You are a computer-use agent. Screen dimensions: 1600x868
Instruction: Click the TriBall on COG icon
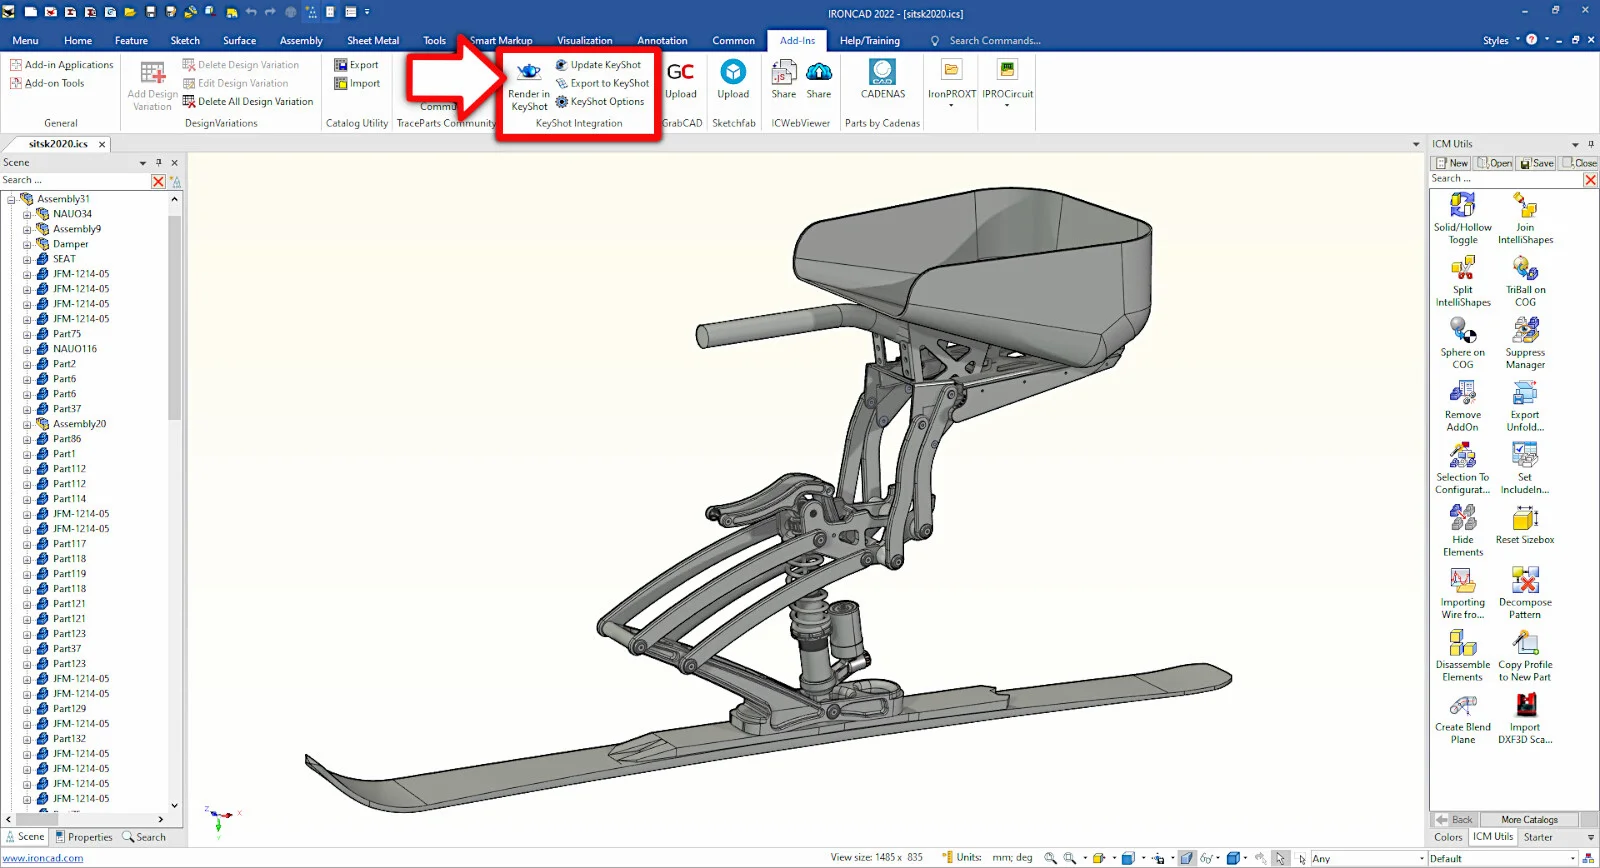point(1525,270)
